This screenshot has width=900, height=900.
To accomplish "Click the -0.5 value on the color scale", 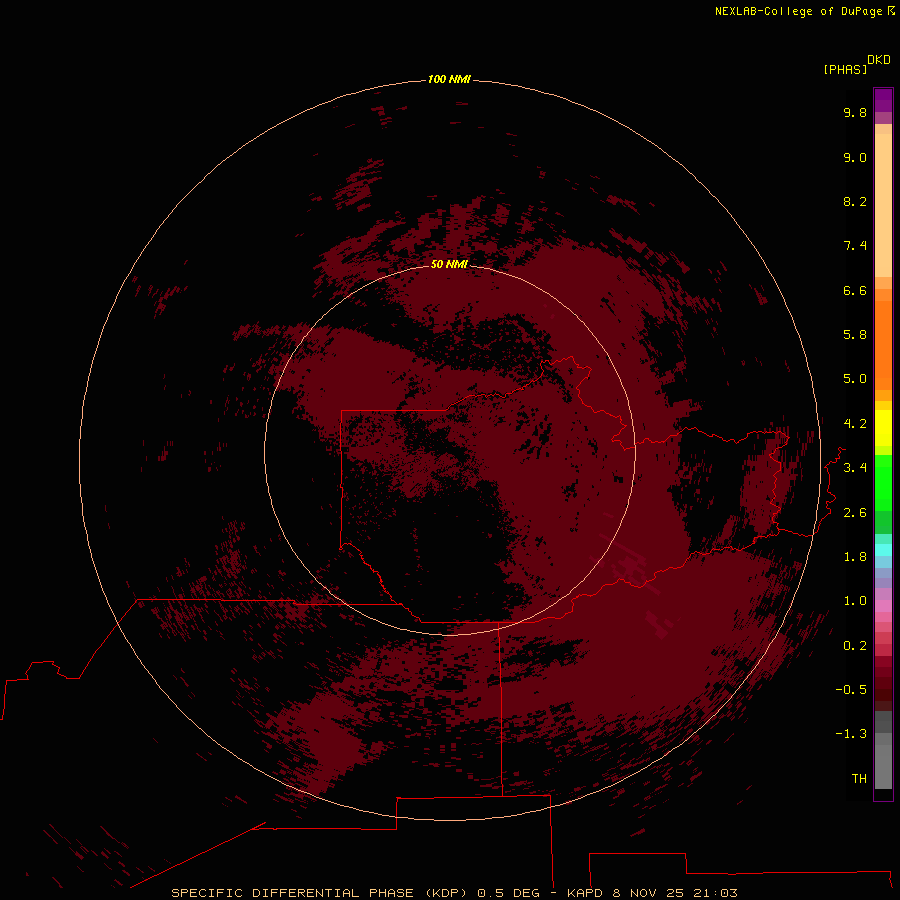I will click(x=851, y=690).
